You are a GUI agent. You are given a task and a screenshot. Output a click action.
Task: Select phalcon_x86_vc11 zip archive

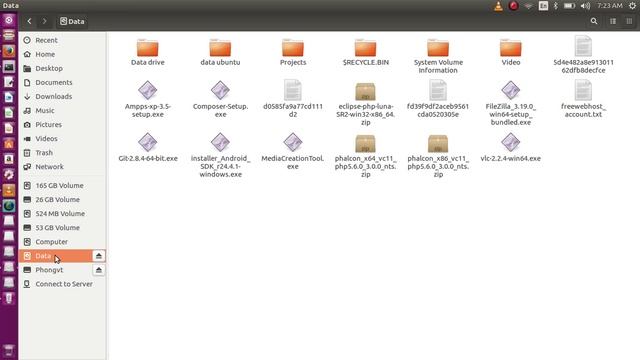tap(438, 155)
